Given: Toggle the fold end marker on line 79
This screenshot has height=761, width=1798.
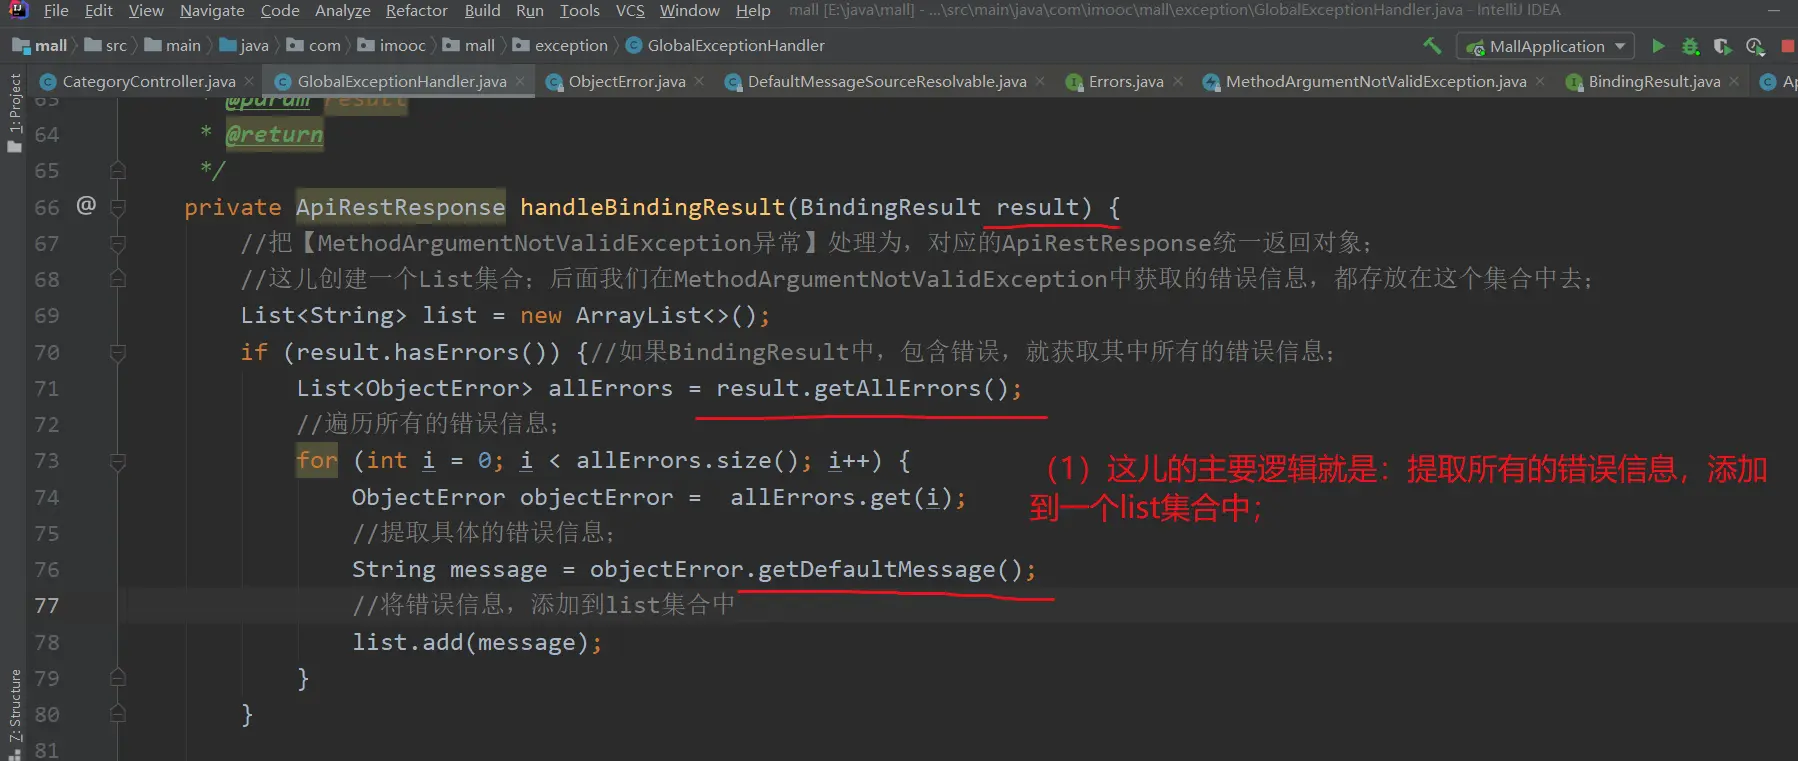Looking at the screenshot, I should pos(118,678).
